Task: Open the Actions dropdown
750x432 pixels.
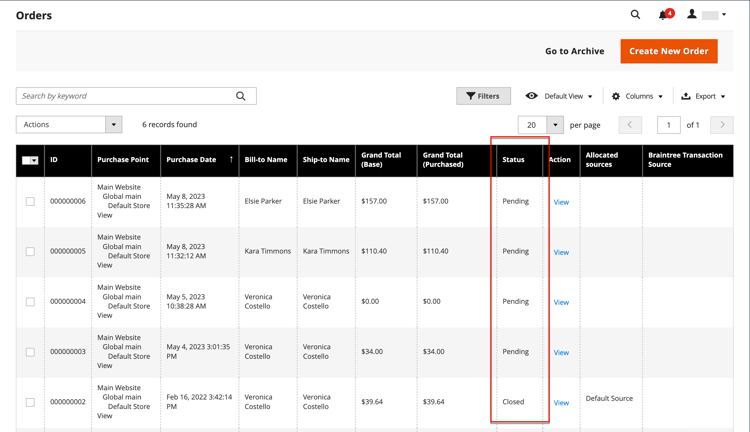Action: [x=69, y=124]
